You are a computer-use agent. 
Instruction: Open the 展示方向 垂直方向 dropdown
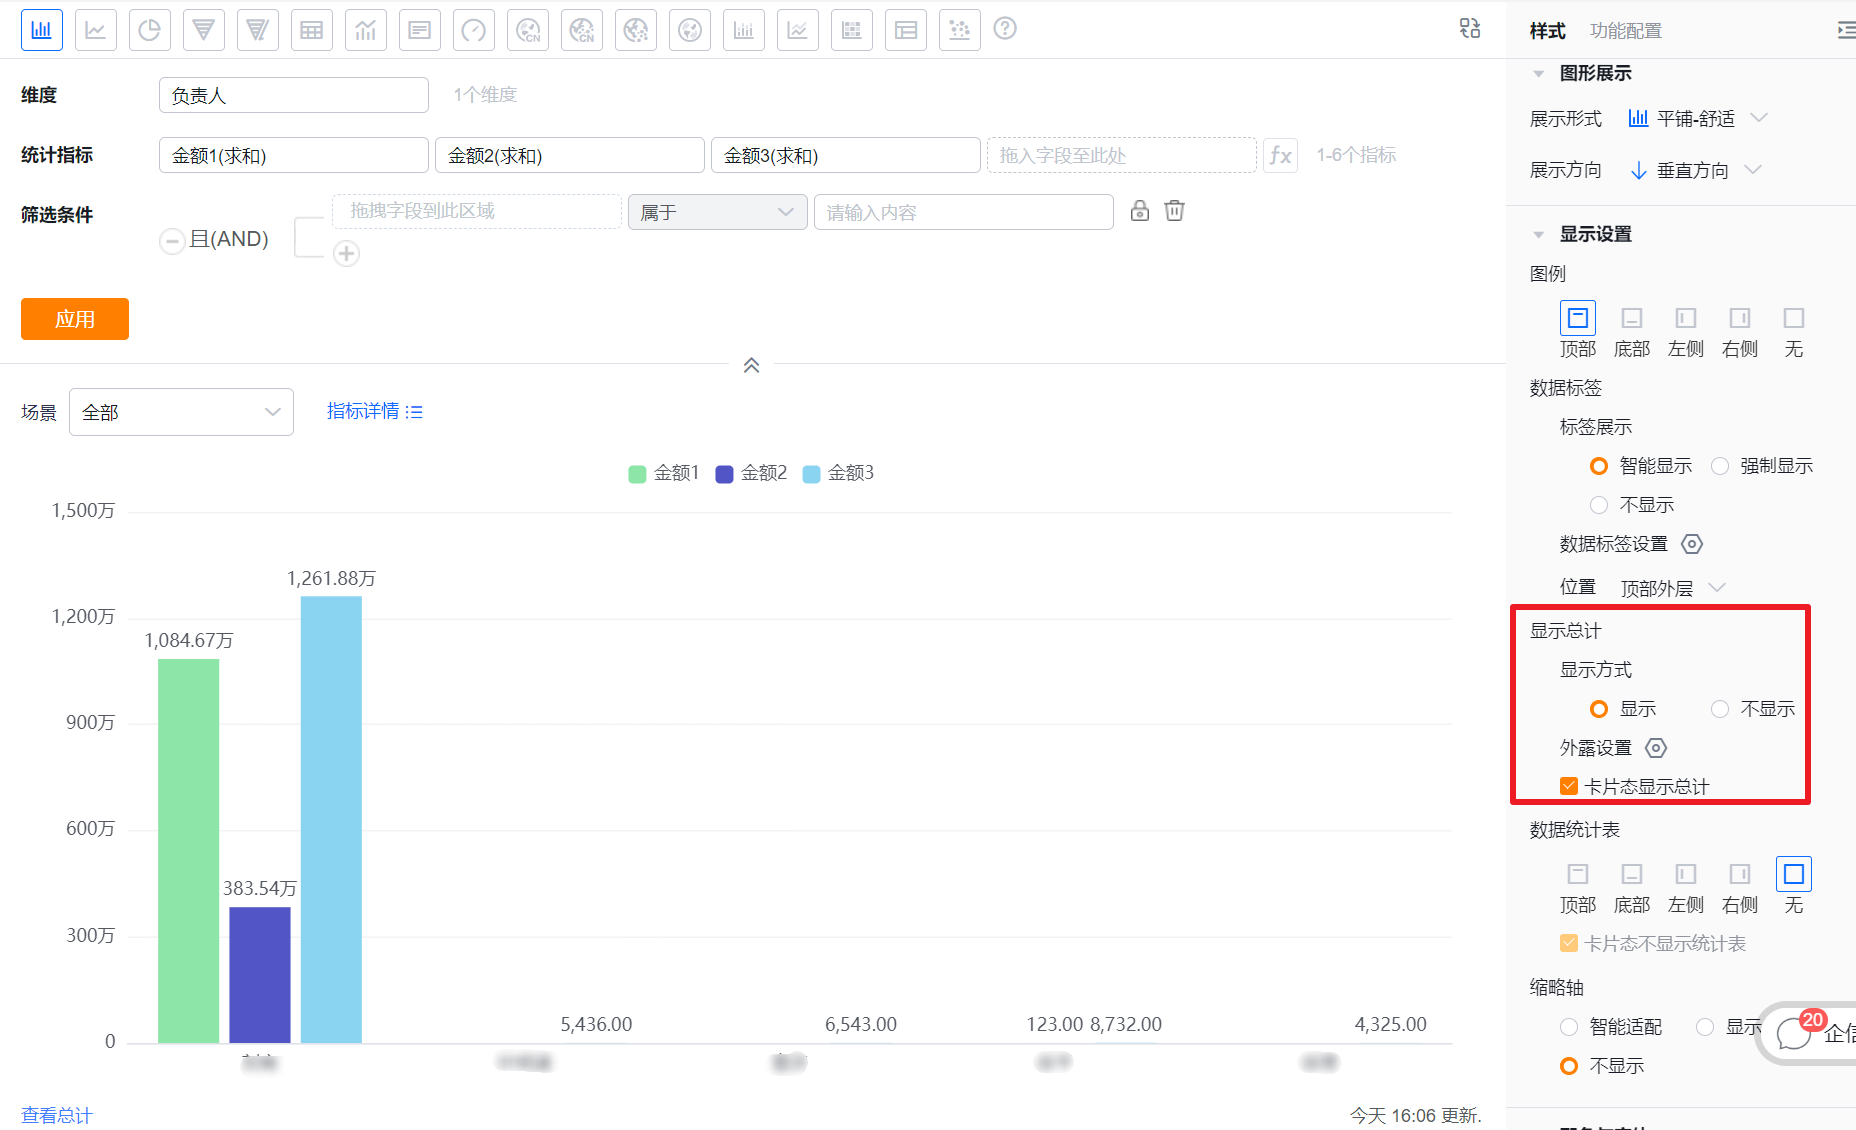tap(1696, 170)
